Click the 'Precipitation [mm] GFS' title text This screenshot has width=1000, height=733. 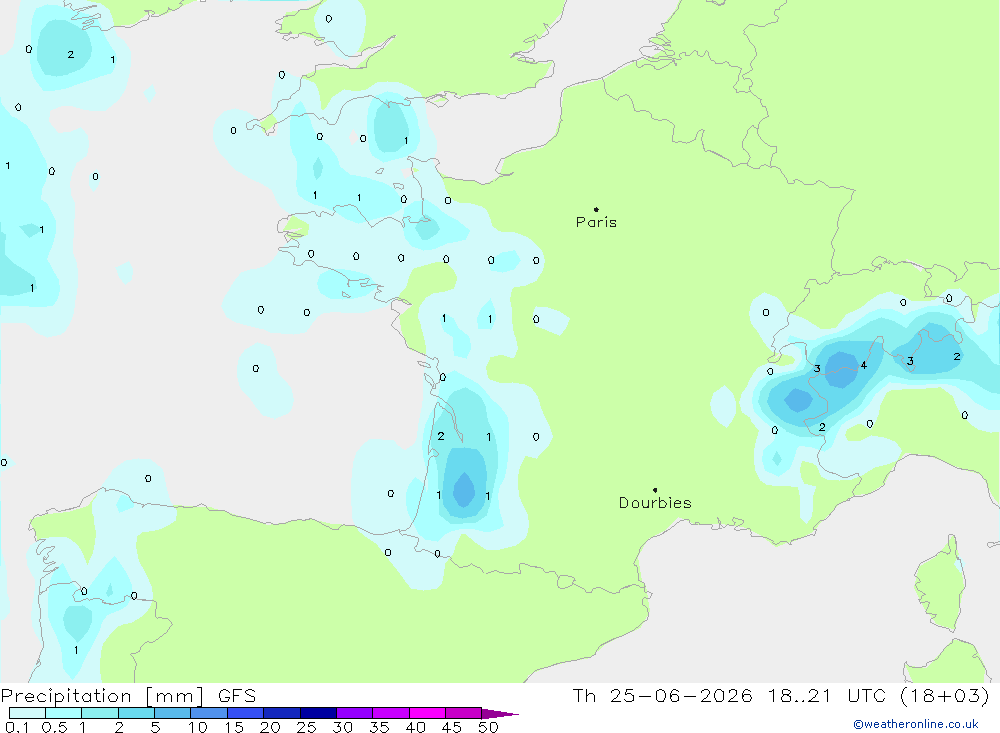128,695
